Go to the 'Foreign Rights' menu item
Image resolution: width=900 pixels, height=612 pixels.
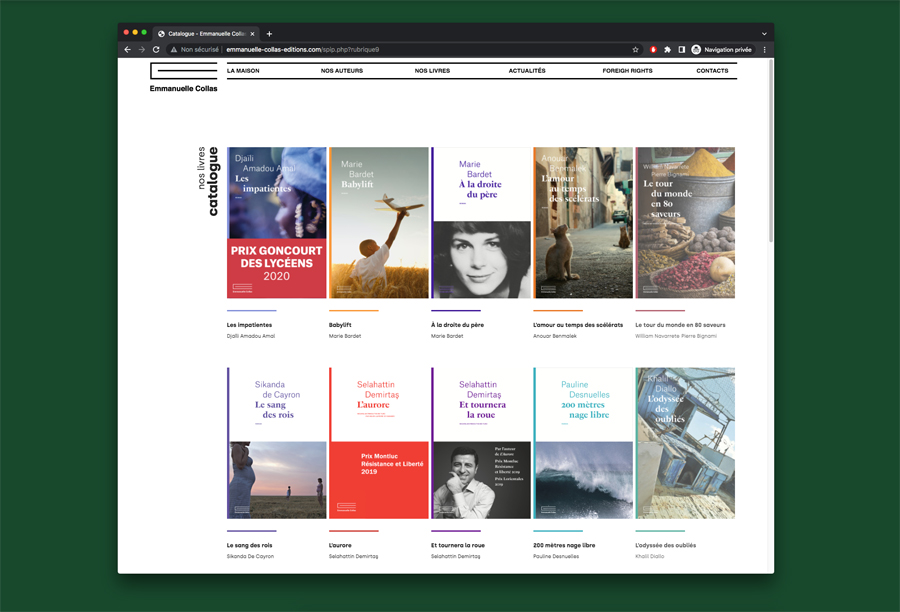tap(627, 71)
